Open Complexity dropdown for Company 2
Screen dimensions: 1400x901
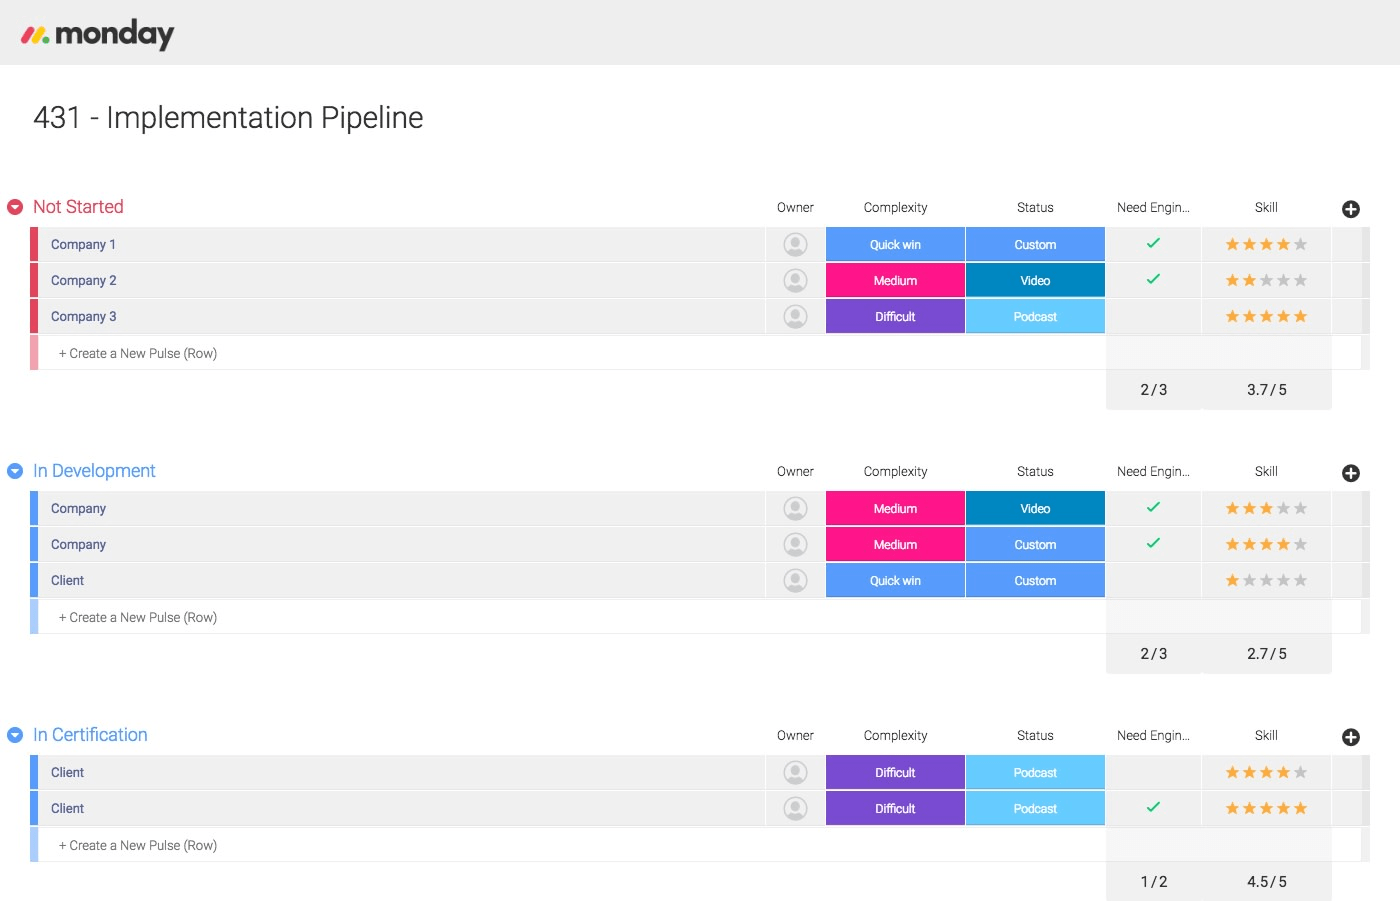[895, 280]
